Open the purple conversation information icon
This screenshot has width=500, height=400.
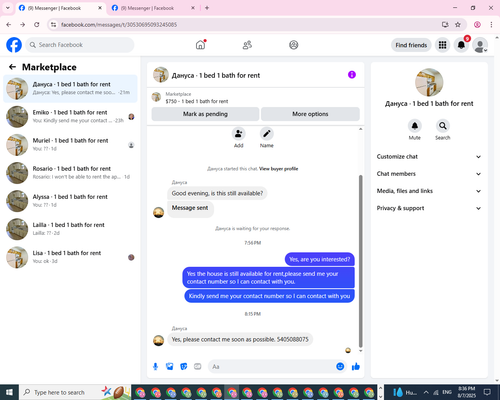(x=352, y=75)
